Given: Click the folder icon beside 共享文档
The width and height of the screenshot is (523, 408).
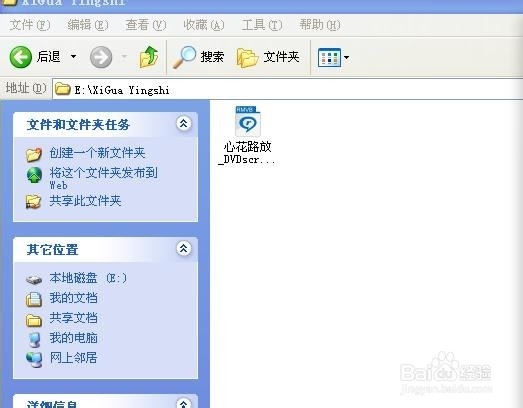Looking at the screenshot, I should pos(34,320).
